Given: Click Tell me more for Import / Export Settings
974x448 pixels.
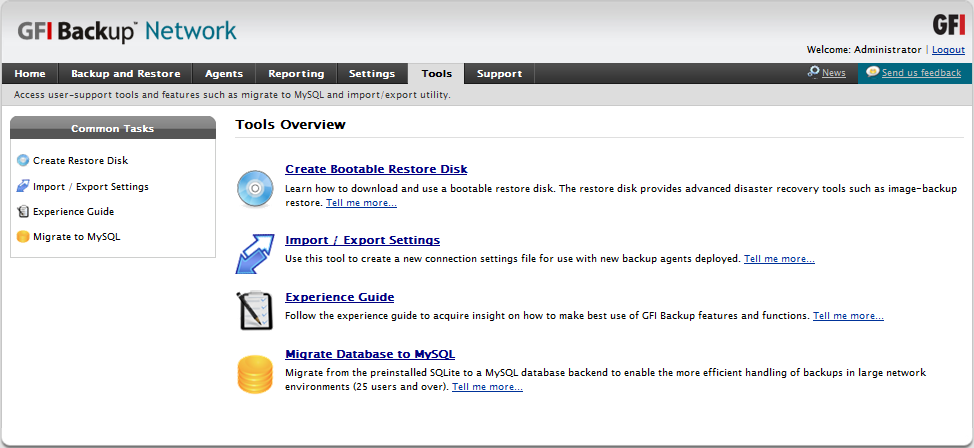Looking at the screenshot, I should tap(779, 258).
